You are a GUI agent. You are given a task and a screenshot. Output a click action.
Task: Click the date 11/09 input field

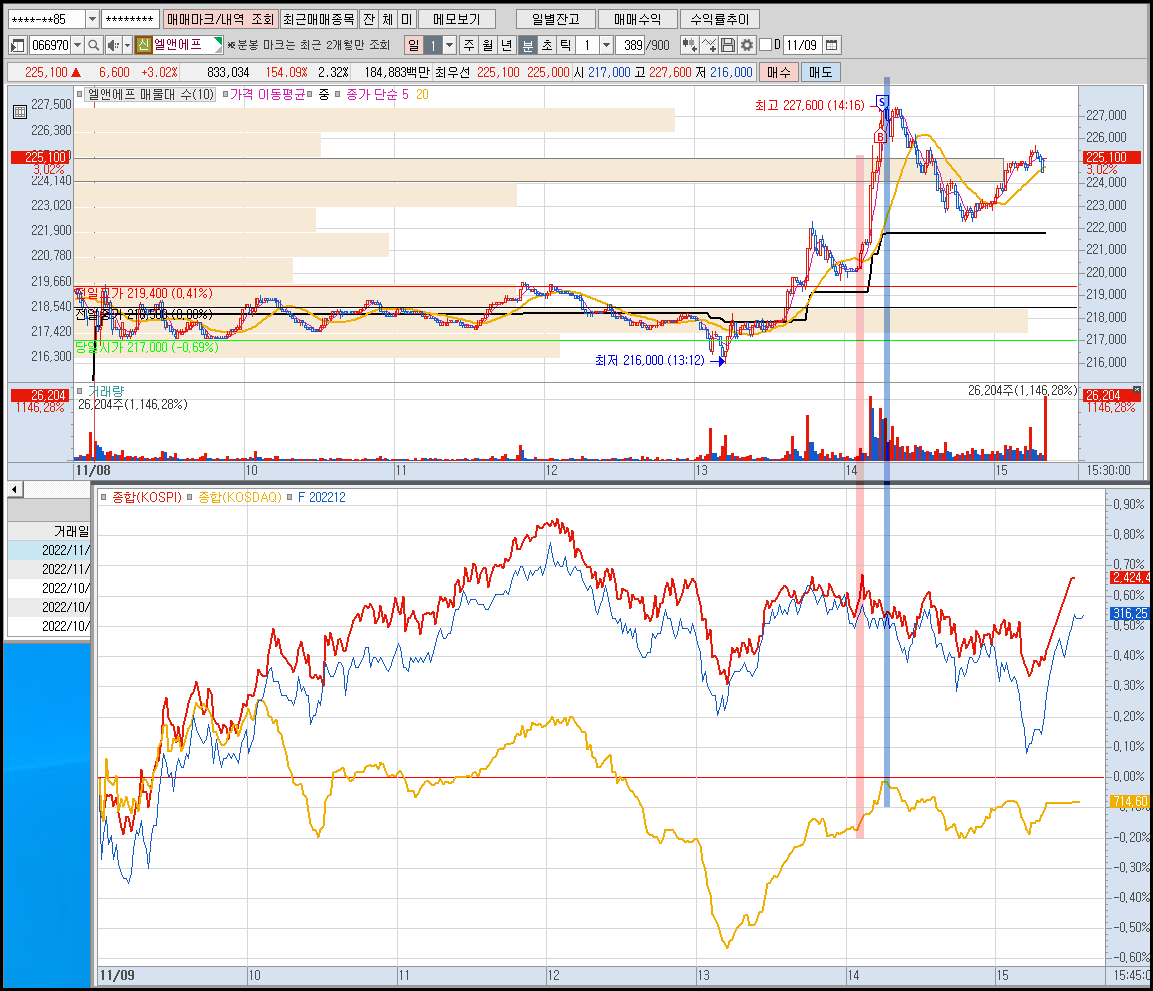(x=802, y=46)
